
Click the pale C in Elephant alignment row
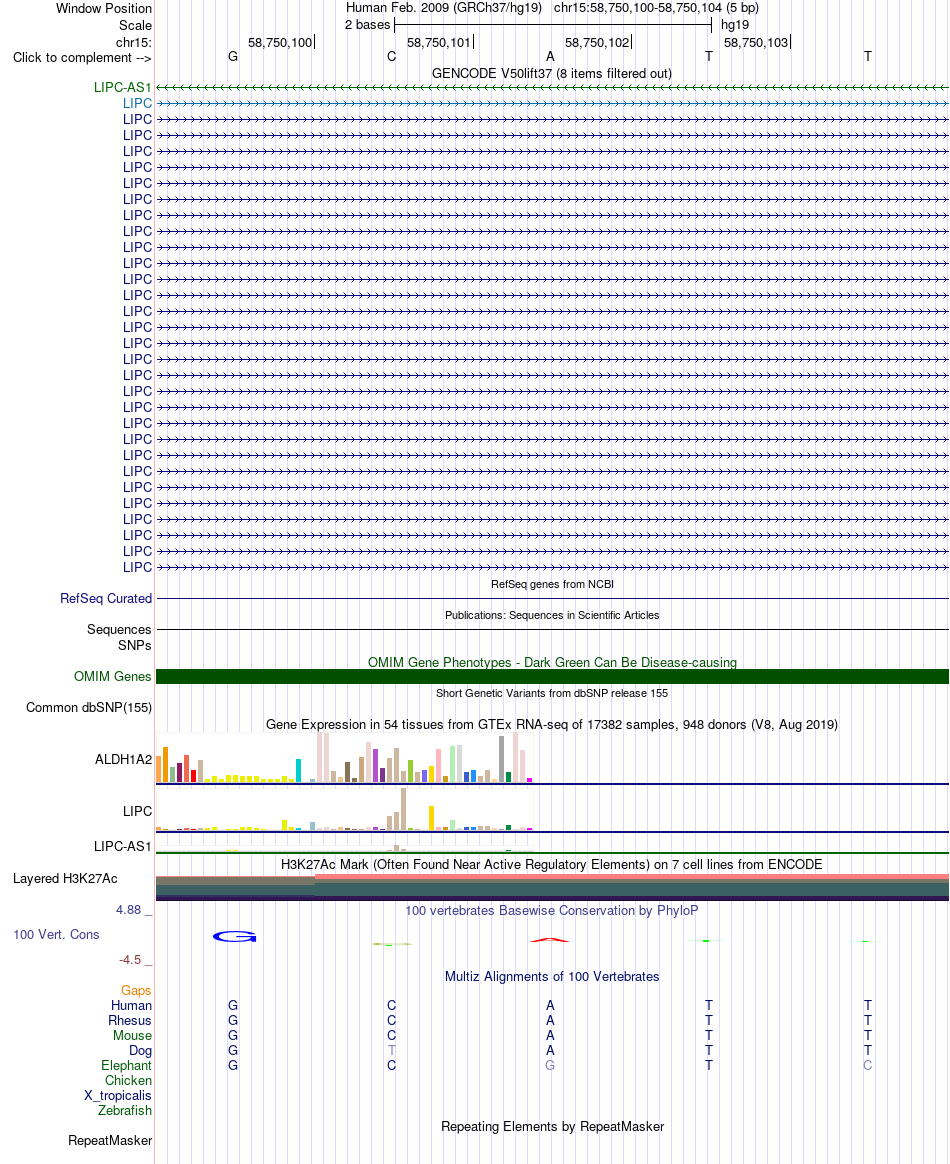click(x=868, y=1065)
